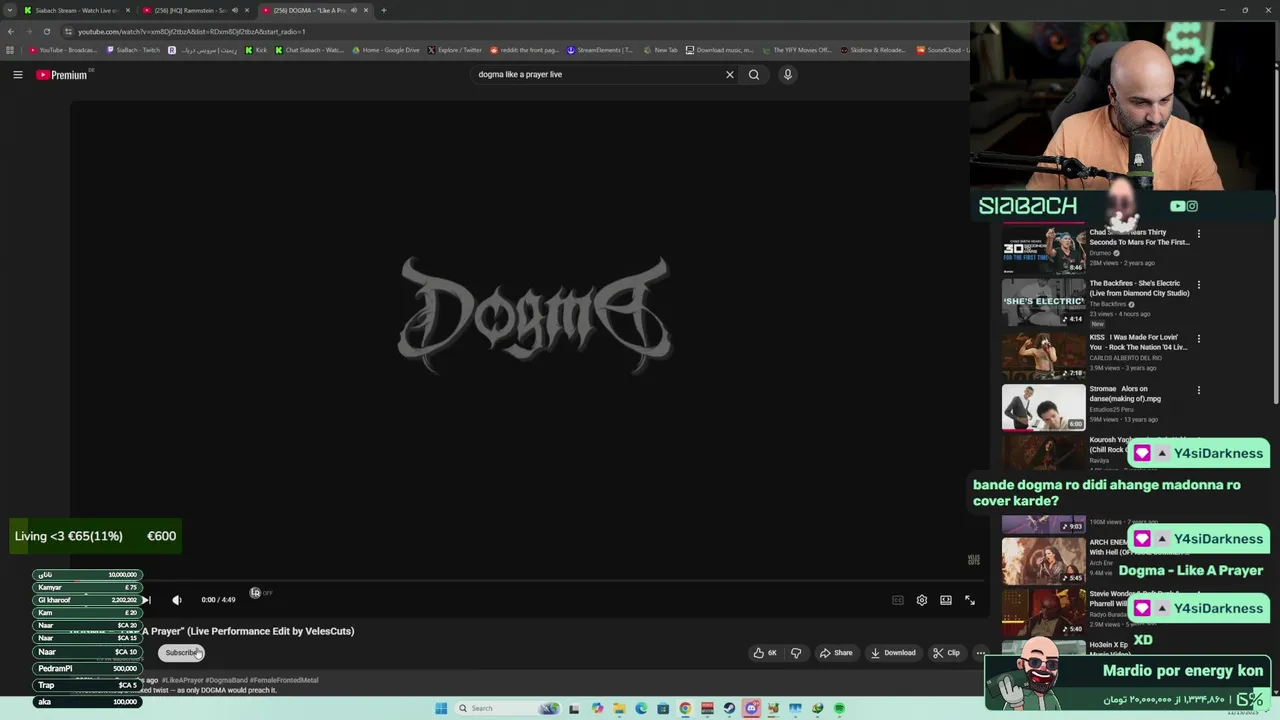
Task: Open the Kick bookmark
Action: tap(257, 50)
